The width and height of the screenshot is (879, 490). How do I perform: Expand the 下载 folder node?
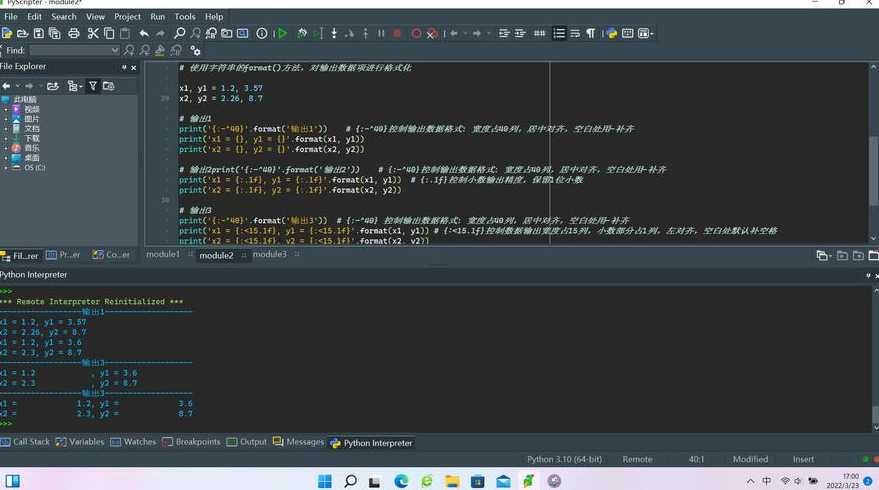click(x=6, y=138)
